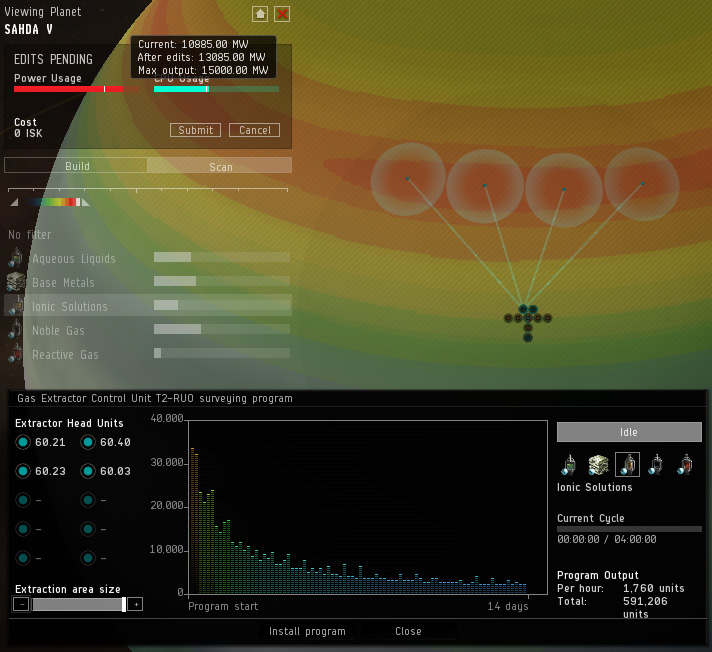This screenshot has width=712, height=652.
Task: Click the '1,760 units' per hour value
Action: (x=653, y=588)
